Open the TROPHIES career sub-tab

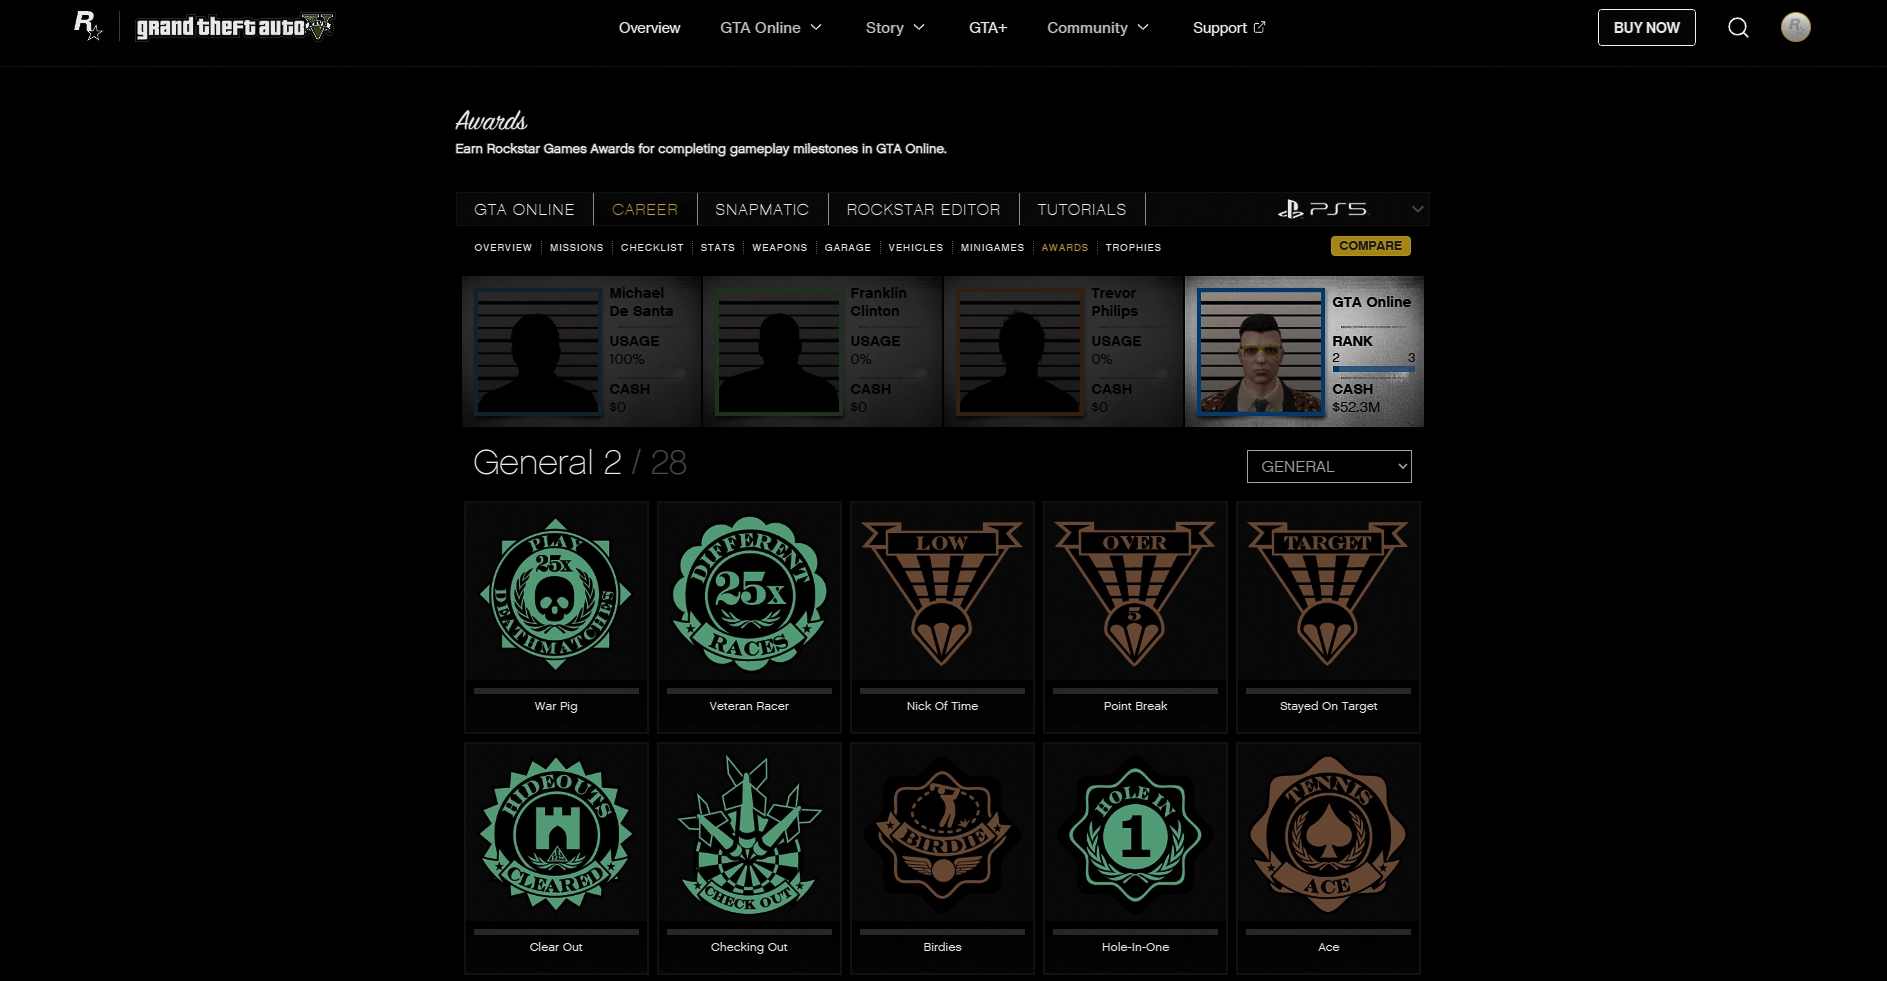[1133, 247]
